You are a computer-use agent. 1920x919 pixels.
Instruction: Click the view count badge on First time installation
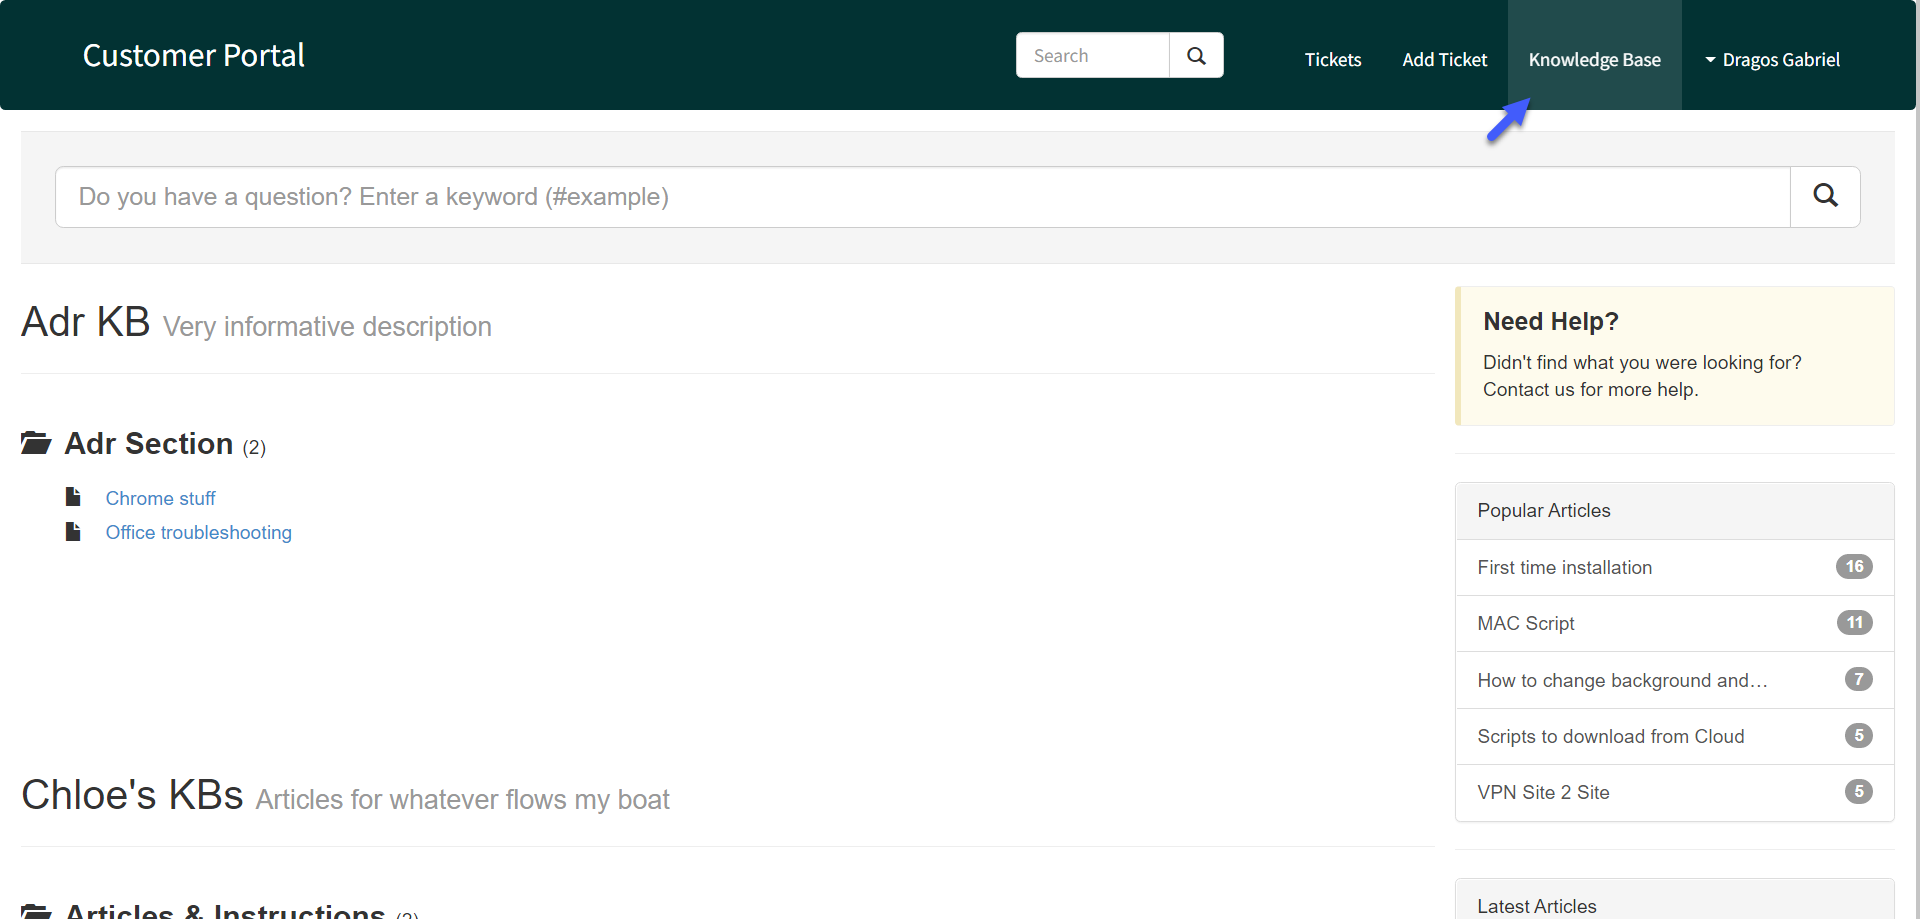pos(1854,567)
